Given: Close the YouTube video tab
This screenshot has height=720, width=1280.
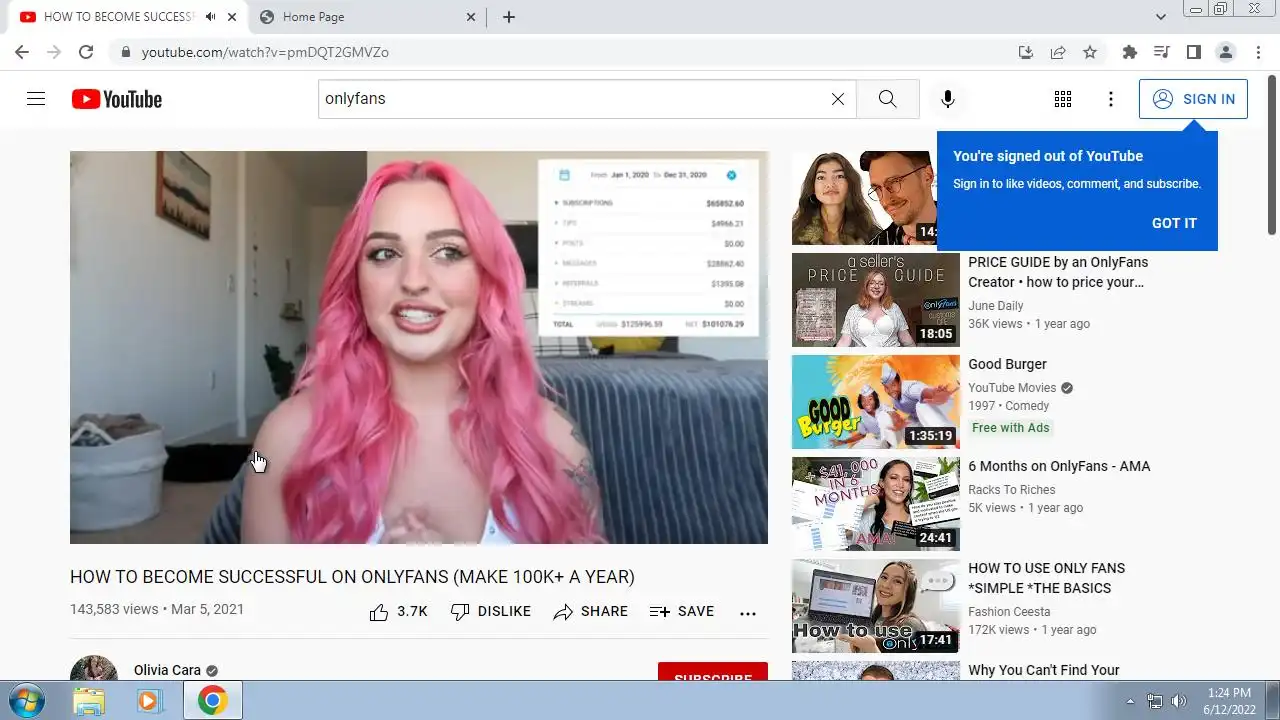Looking at the screenshot, I should (233, 17).
